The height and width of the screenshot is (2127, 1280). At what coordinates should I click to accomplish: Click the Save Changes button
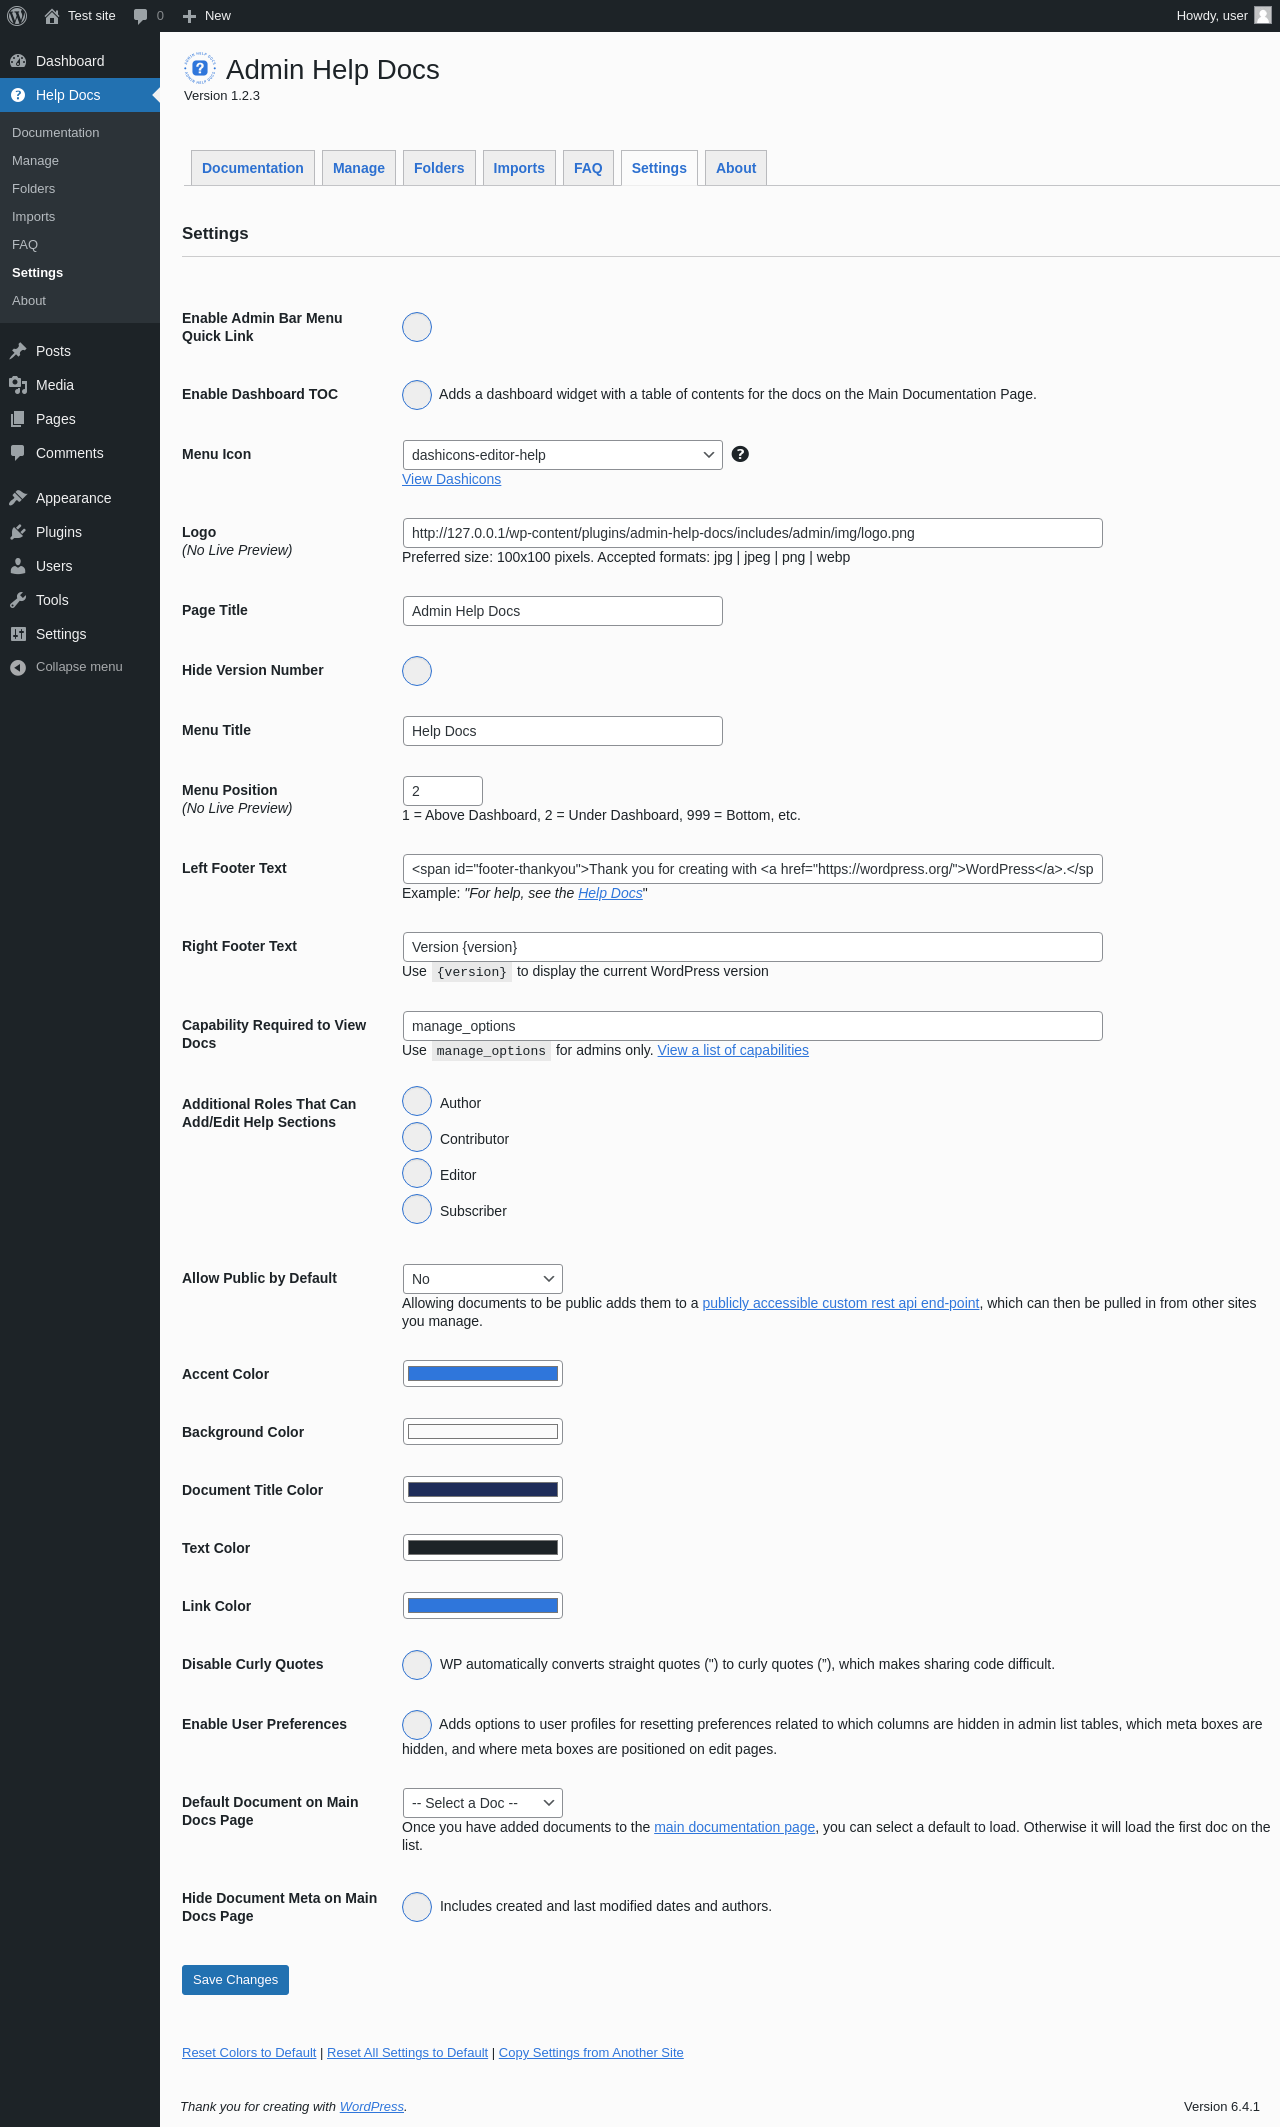[x=235, y=1980]
